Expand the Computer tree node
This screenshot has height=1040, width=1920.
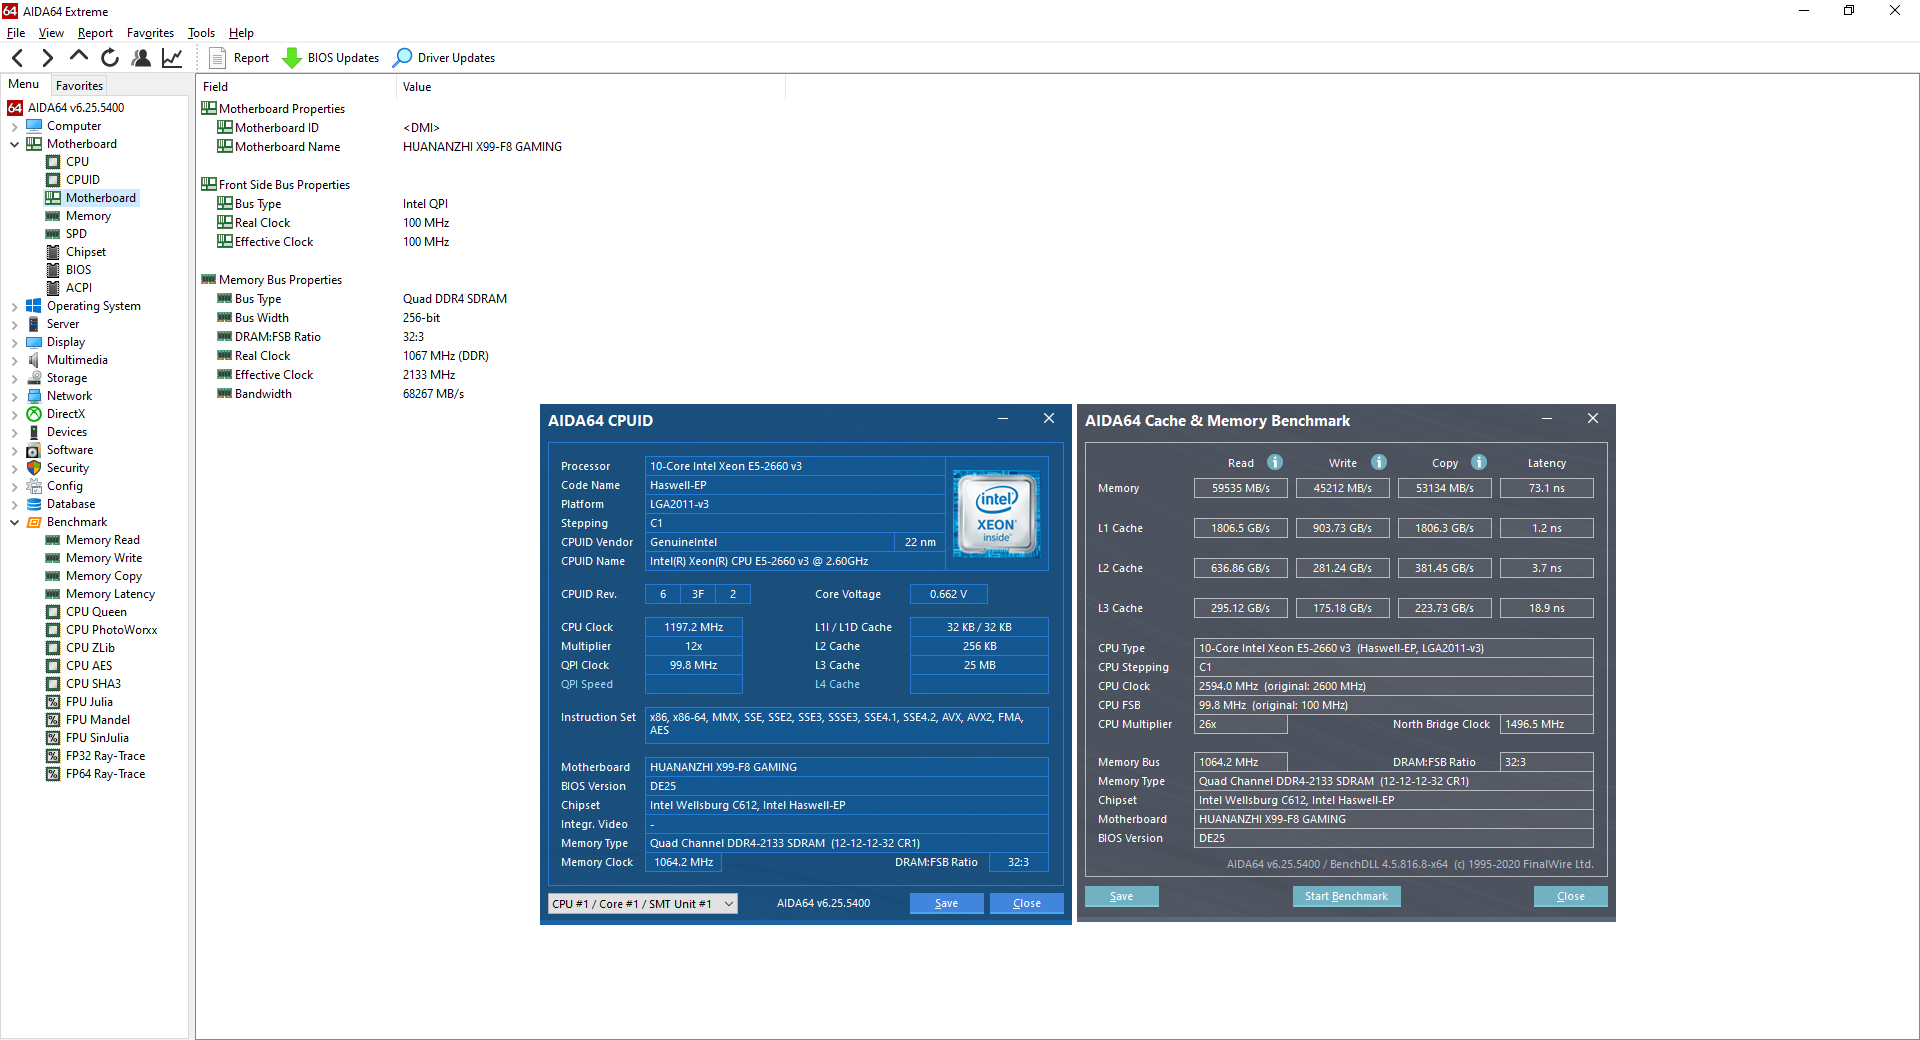[x=15, y=126]
